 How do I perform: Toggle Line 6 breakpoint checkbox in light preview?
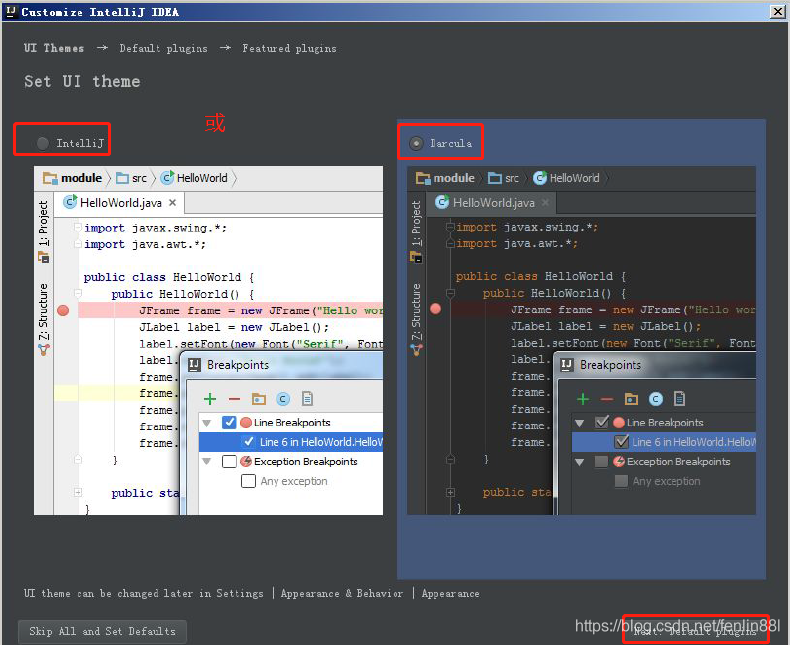248,442
